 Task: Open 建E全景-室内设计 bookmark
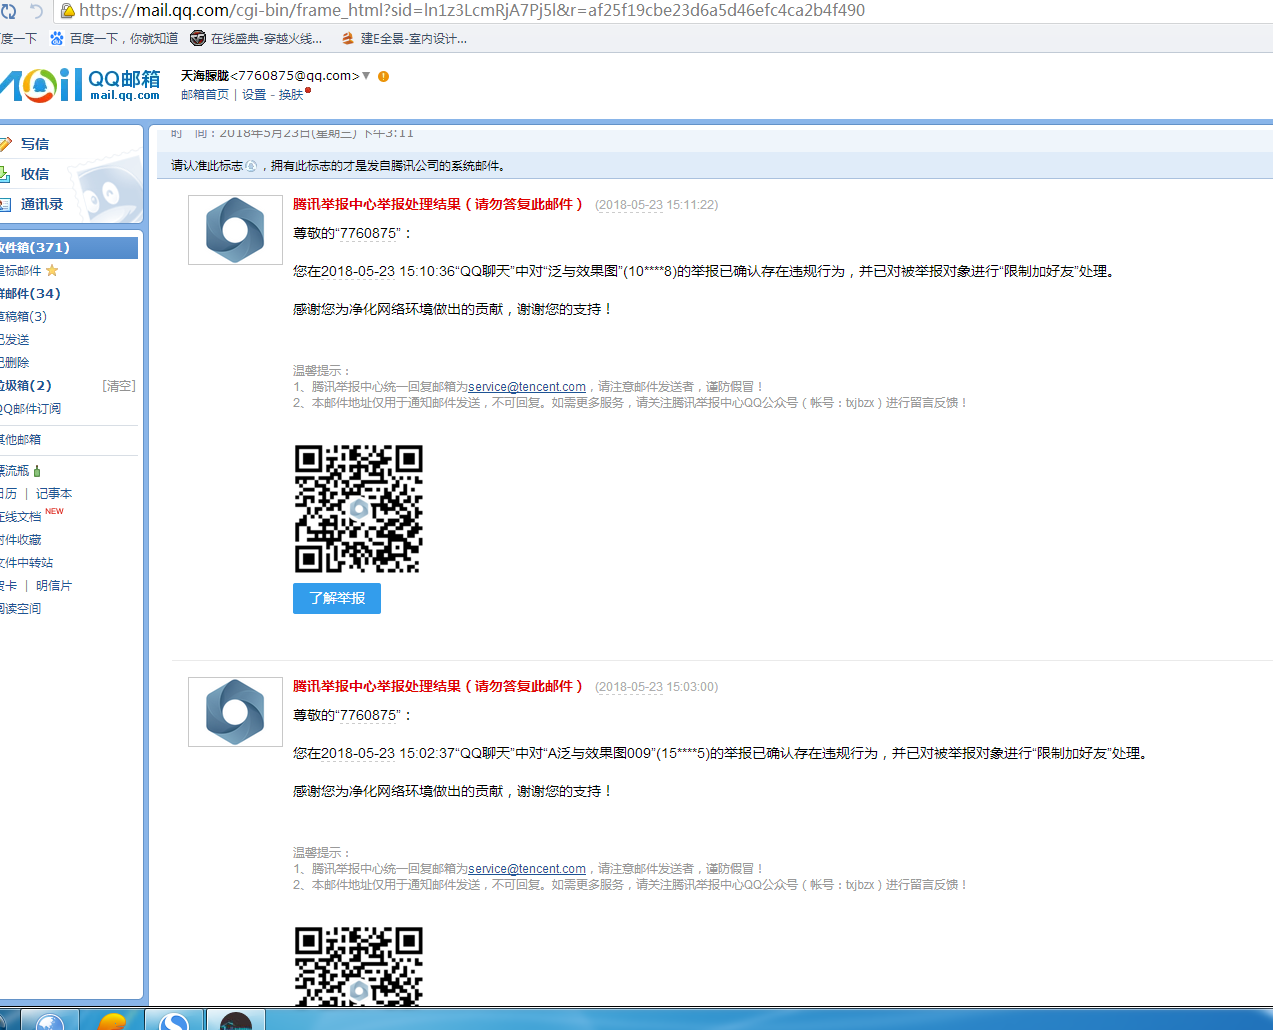pos(404,39)
